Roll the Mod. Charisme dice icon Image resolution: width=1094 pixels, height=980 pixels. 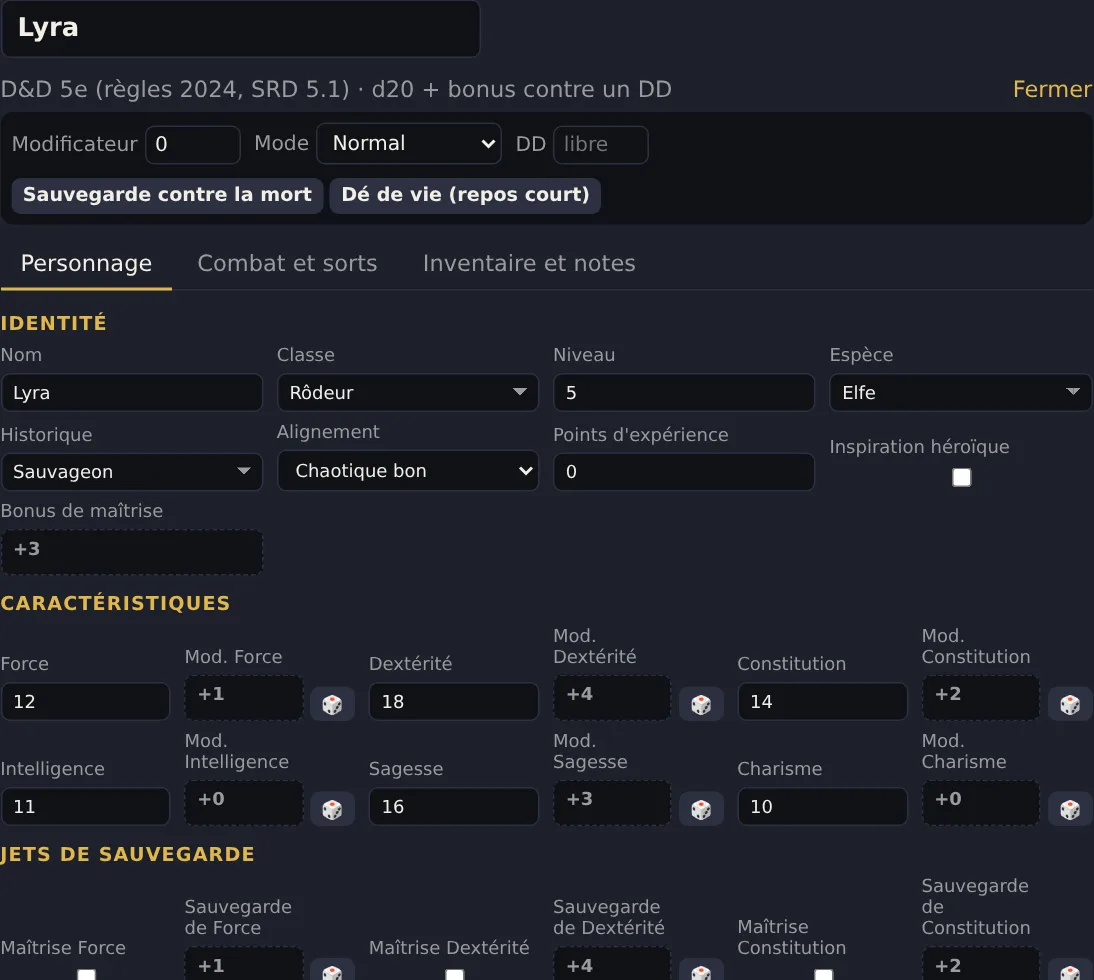coord(1070,809)
